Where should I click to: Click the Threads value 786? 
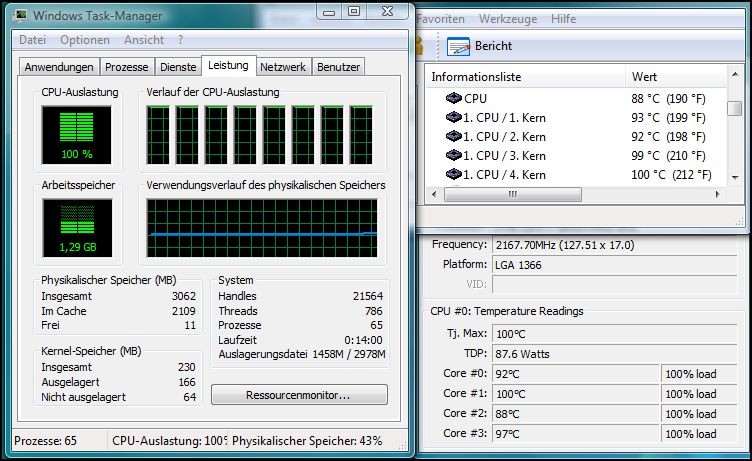tap(374, 311)
